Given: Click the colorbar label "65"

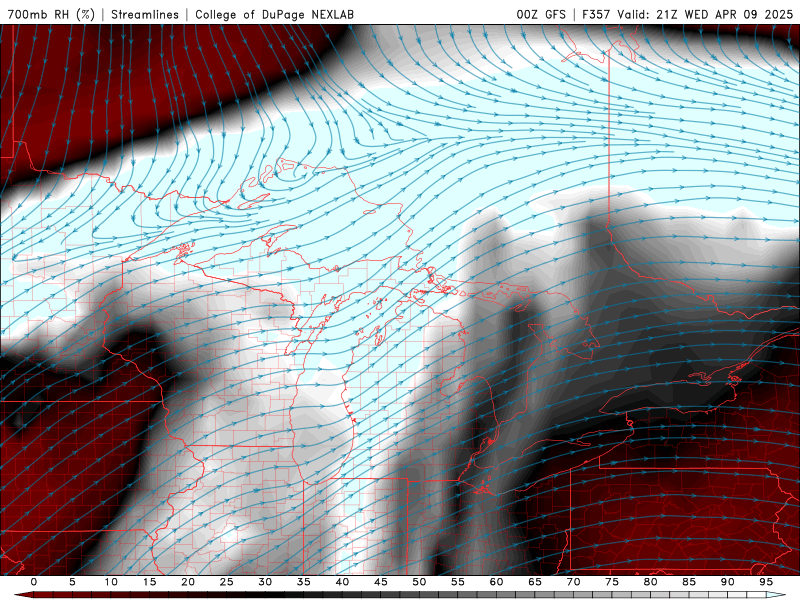Looking at the screenshot, I should (535, 582).
